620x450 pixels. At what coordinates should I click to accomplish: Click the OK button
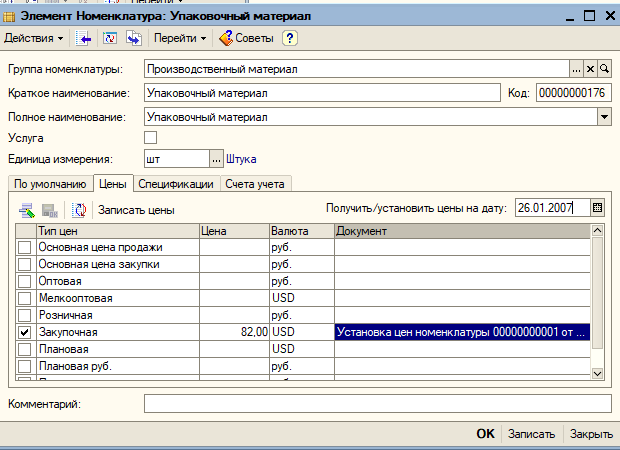pos(485,434)
